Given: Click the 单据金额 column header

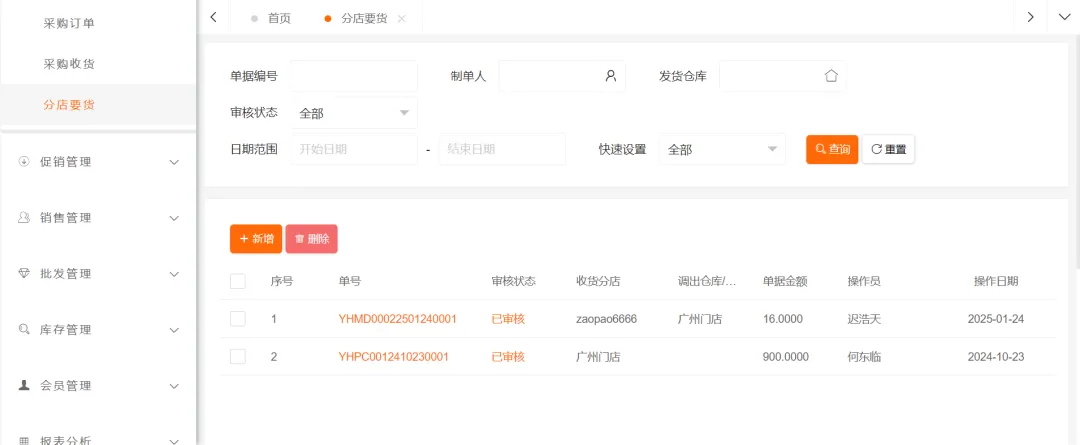Looking at the screenshot, I should click(x=785, y=281).
